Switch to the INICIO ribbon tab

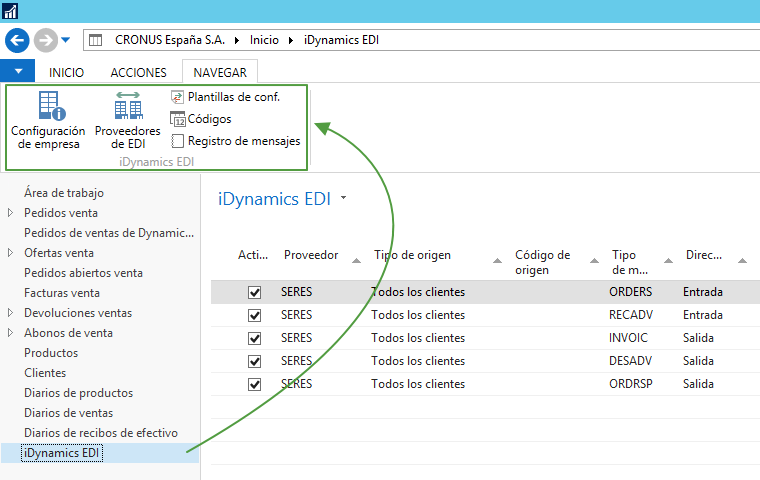tap(66, 72)
